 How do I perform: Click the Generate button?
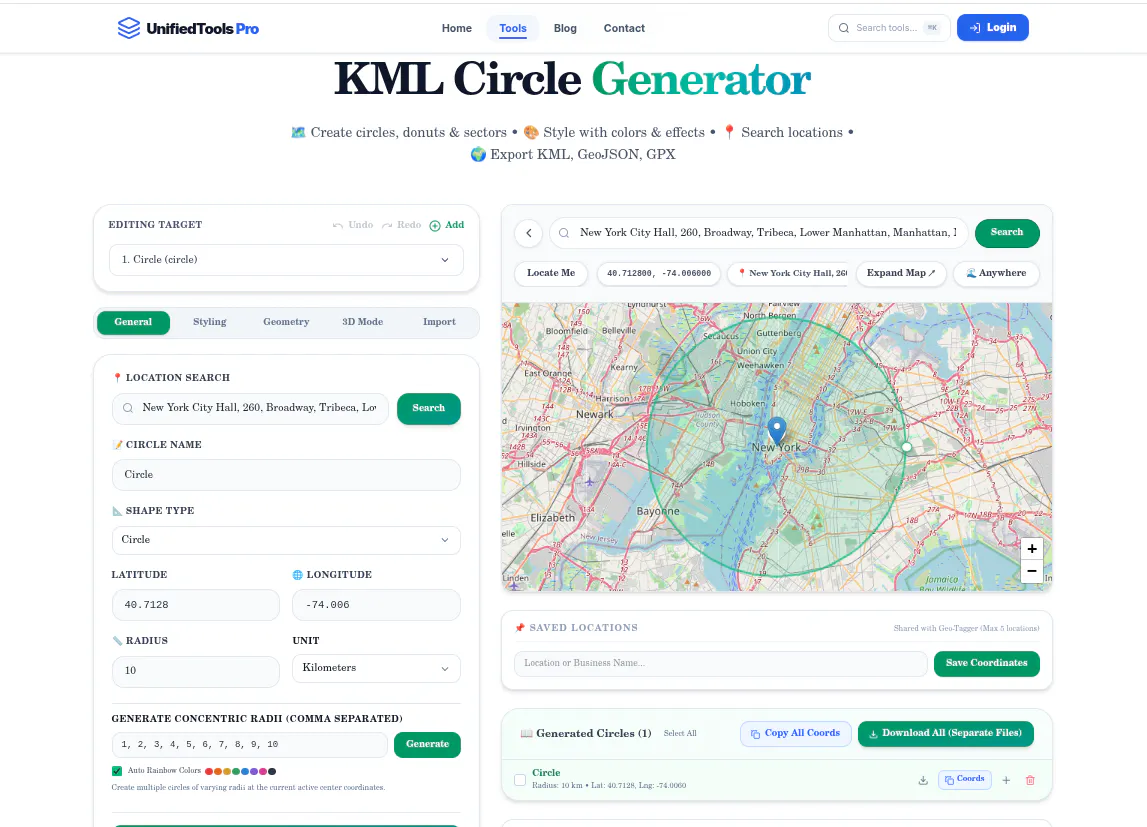pos(427,744)
